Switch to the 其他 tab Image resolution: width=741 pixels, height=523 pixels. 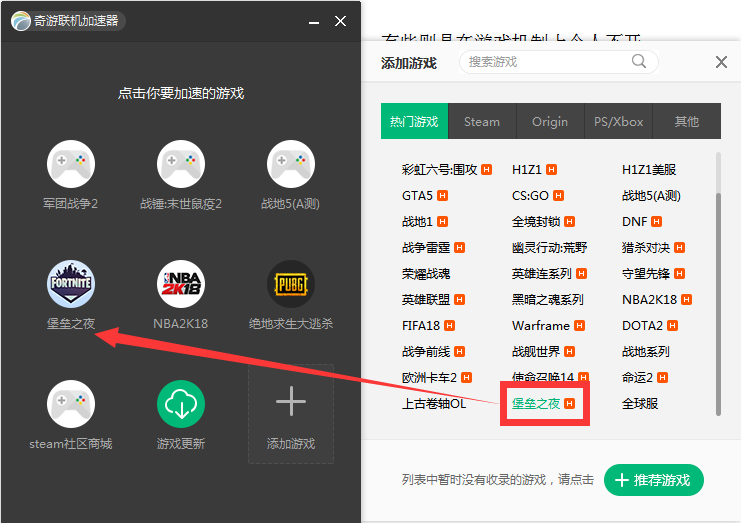[x=687, y=121]
